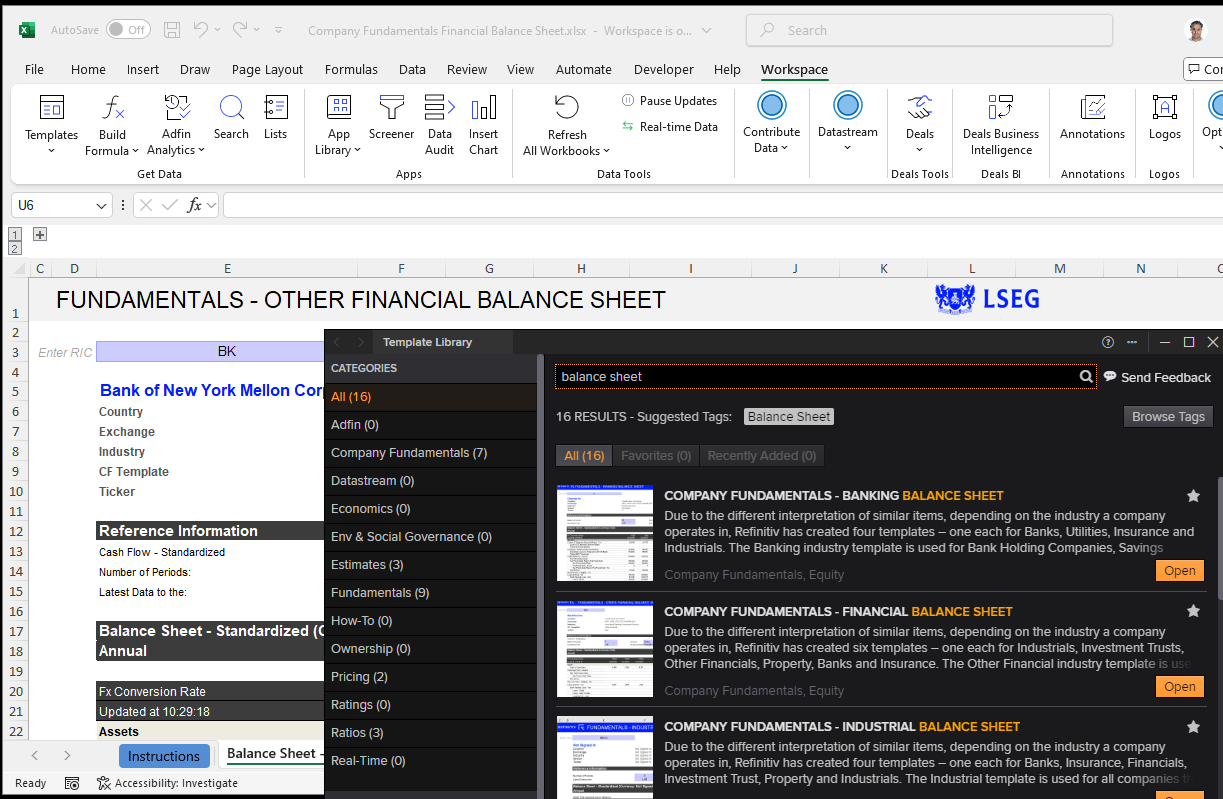
Task: Expand Datastream dropdown arrow
Action: (847, 148)
